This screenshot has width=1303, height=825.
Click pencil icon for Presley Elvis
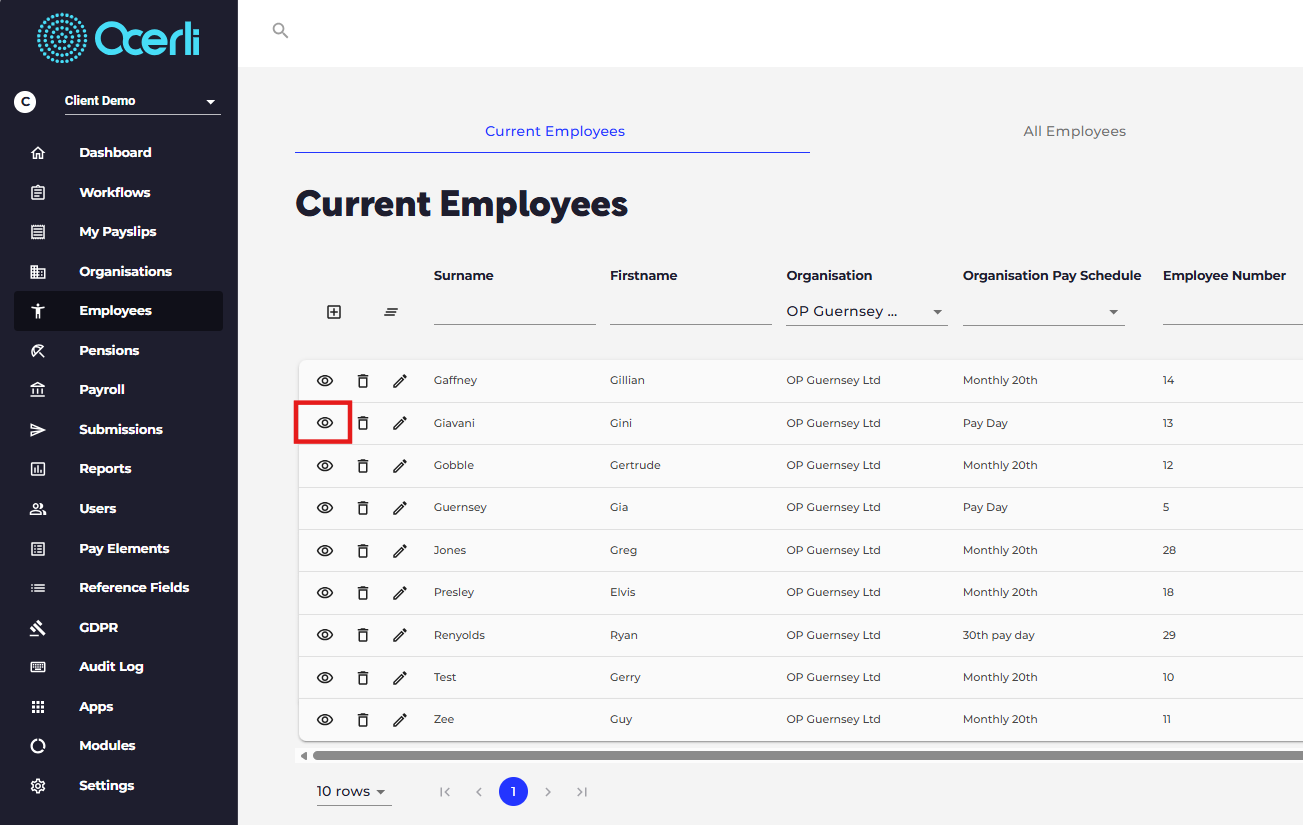400,593
